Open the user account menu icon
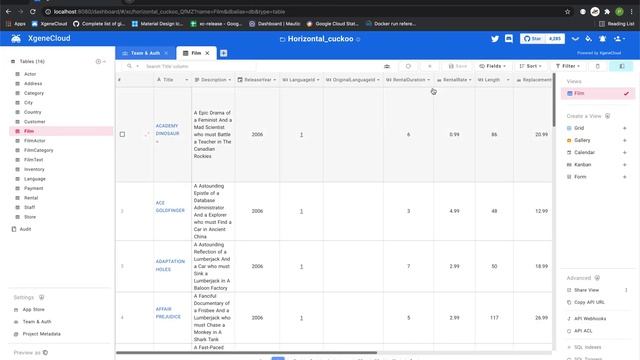The width and height of the screenshot is (640, 360). point(619,39)
